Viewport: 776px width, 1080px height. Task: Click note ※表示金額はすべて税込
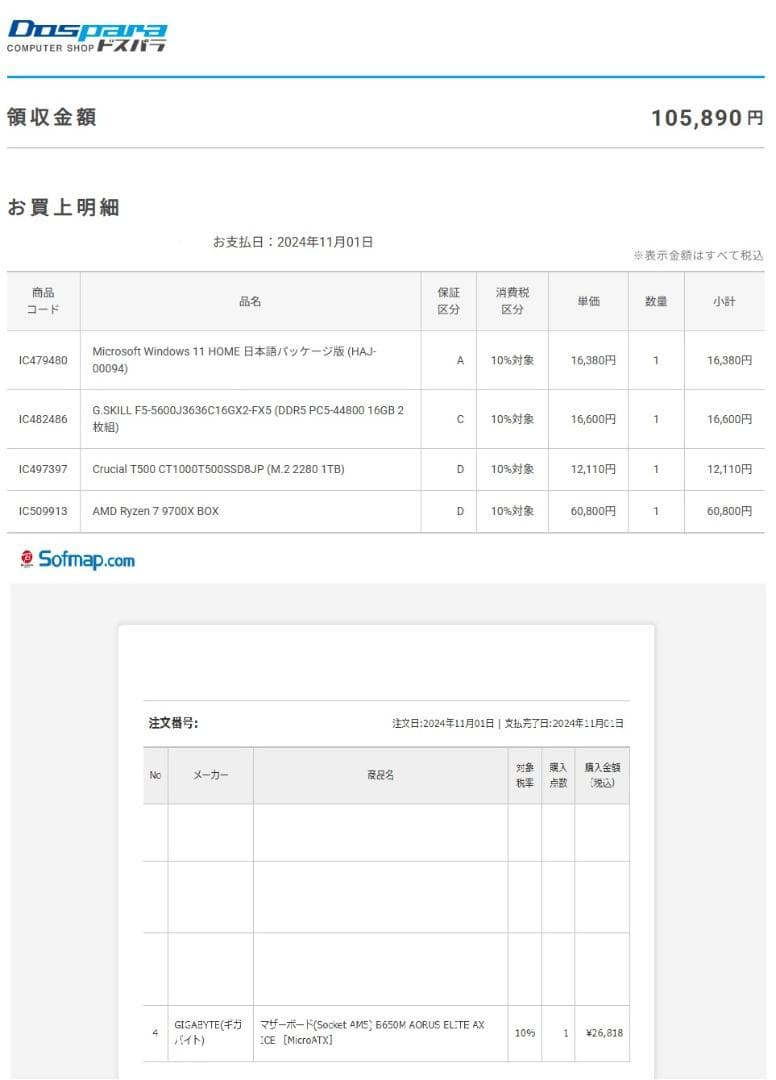click(x=698, y=256)
